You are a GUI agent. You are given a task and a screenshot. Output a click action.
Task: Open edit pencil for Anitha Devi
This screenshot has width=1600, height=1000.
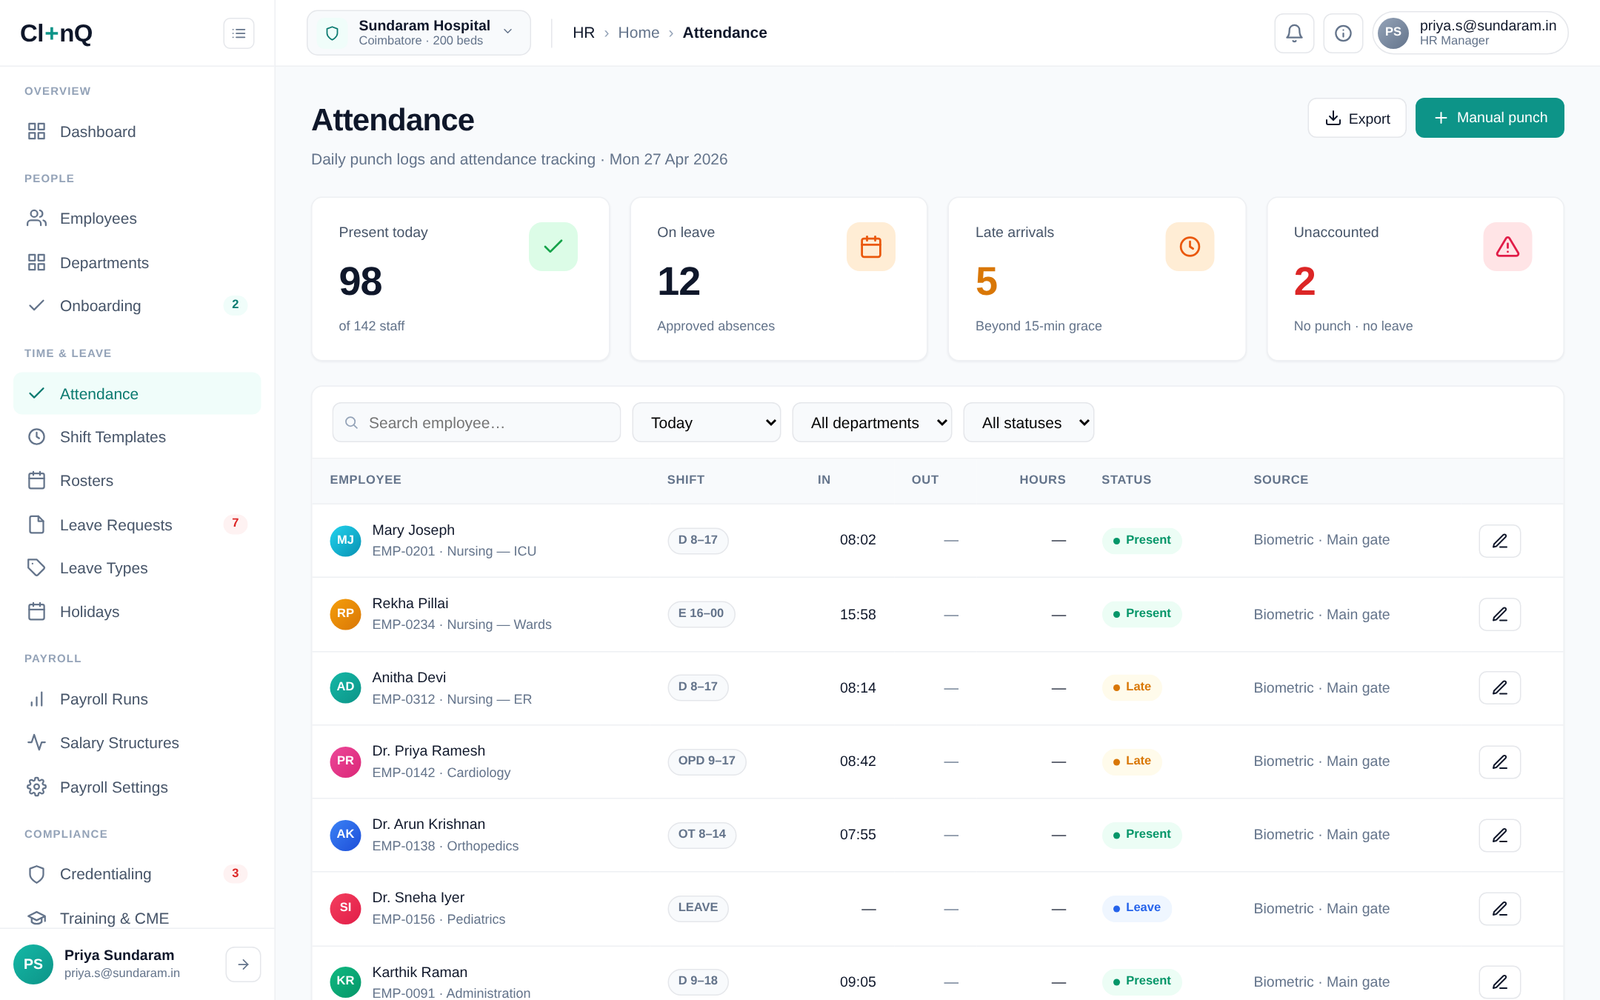(1500, 688)
